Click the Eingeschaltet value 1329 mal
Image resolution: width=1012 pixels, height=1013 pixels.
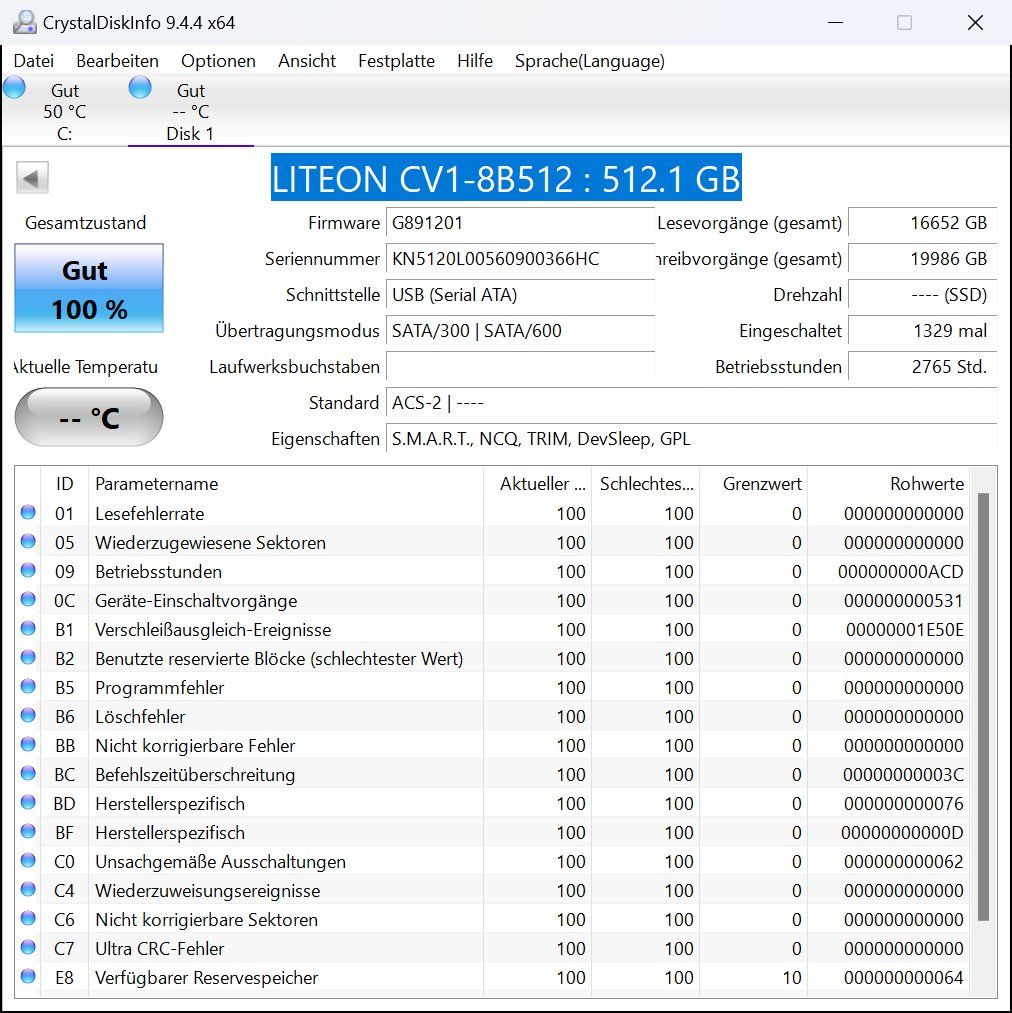click(x=922, y=331)
